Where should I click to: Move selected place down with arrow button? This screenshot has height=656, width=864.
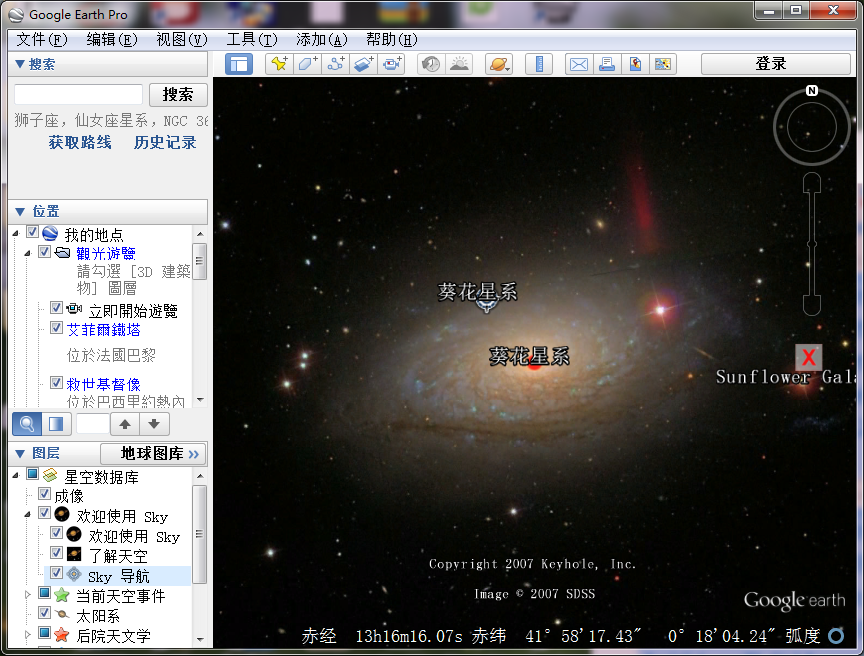[x=154, y=424]
